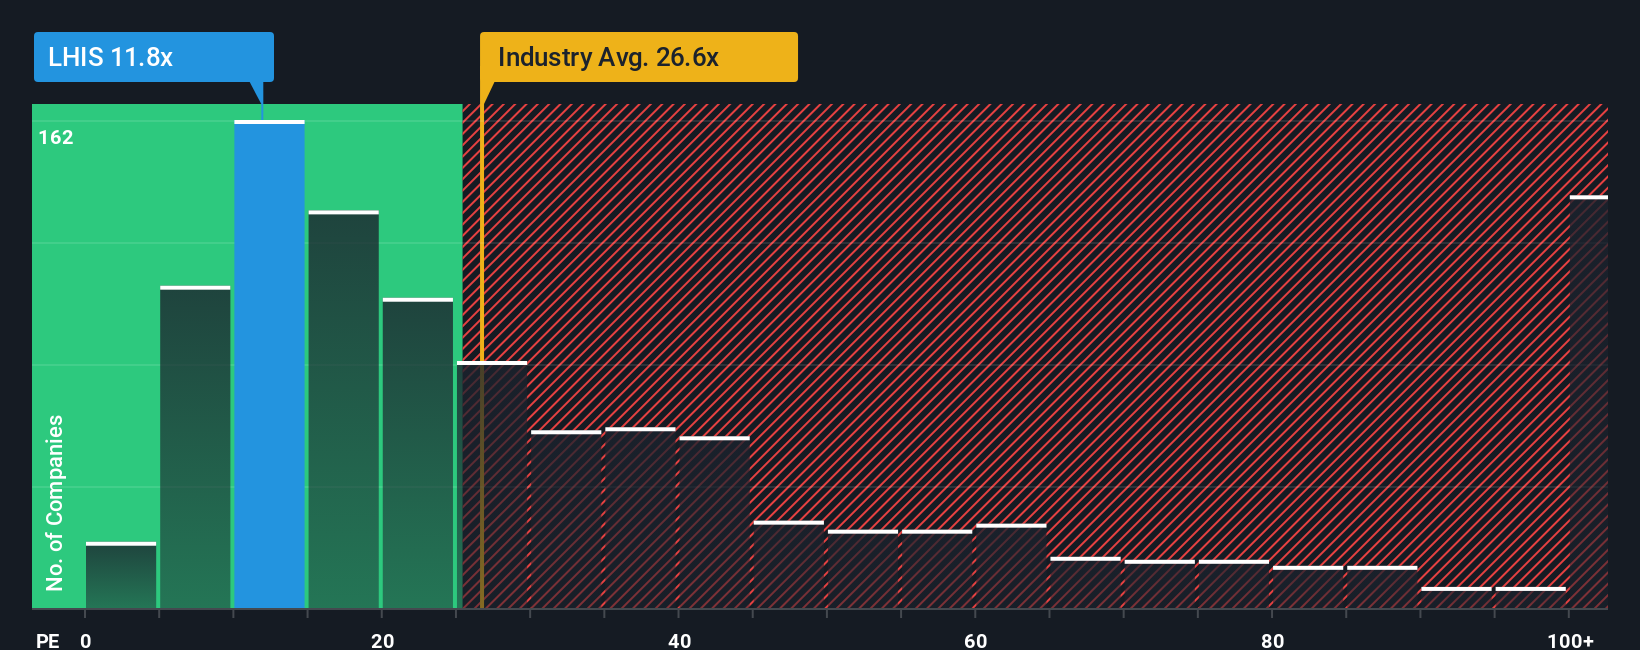The width and height of the screenshot is (1640, 650).
Task: Click the x-axis tick label 80
Action: (x=1272, y=640)
